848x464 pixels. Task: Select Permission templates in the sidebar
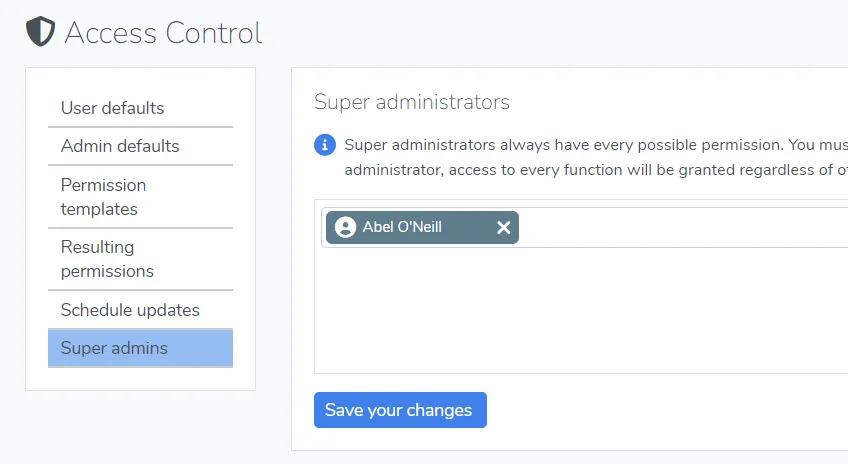[103, 197]
